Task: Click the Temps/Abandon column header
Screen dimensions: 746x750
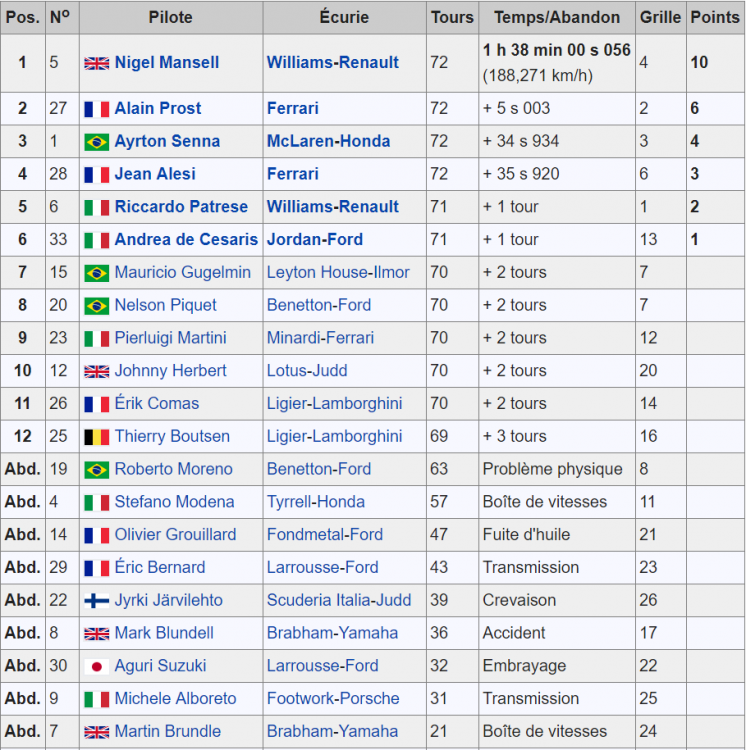Action: 557,17
